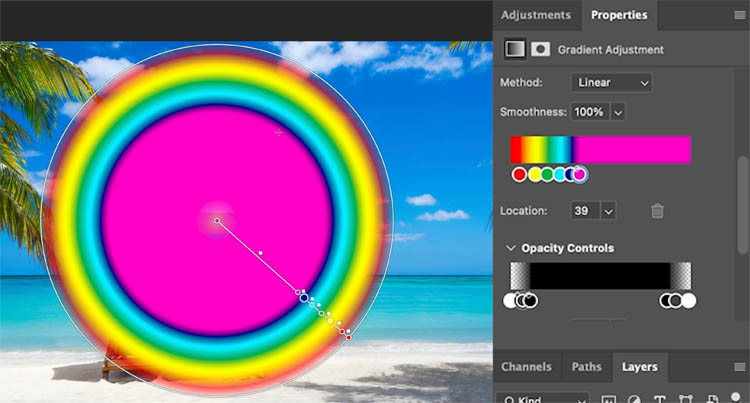This screenshot has width=750, height=403.
Task: Click the Location label
Action: click(x=523, y=211)
